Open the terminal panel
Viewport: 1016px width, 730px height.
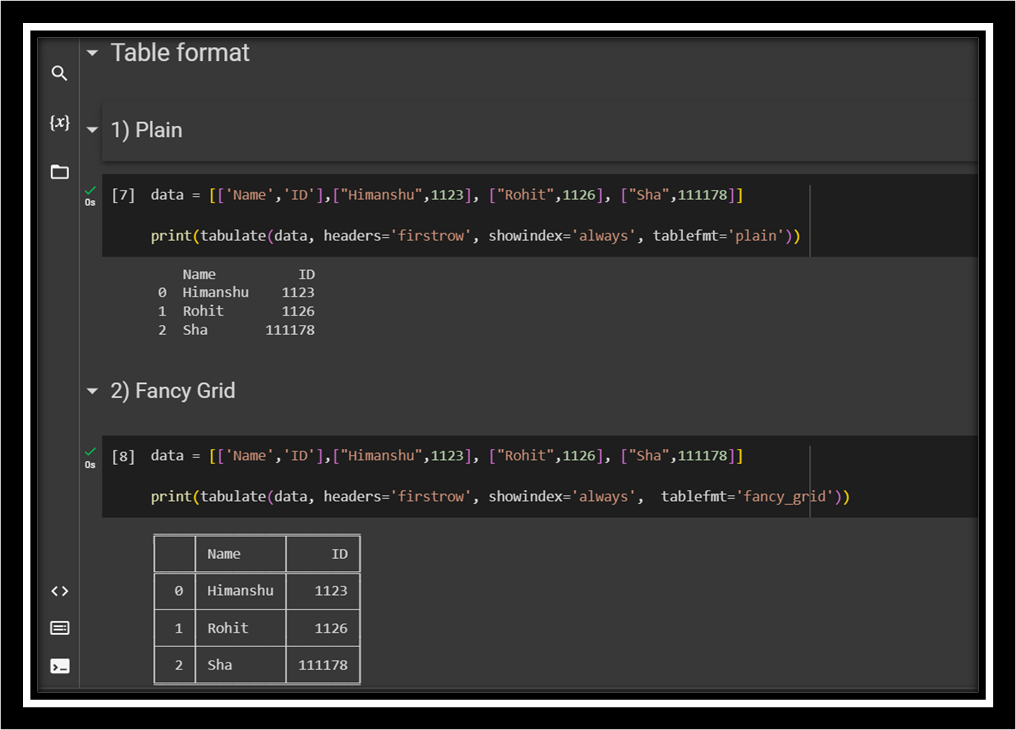[x=59, y=666]
